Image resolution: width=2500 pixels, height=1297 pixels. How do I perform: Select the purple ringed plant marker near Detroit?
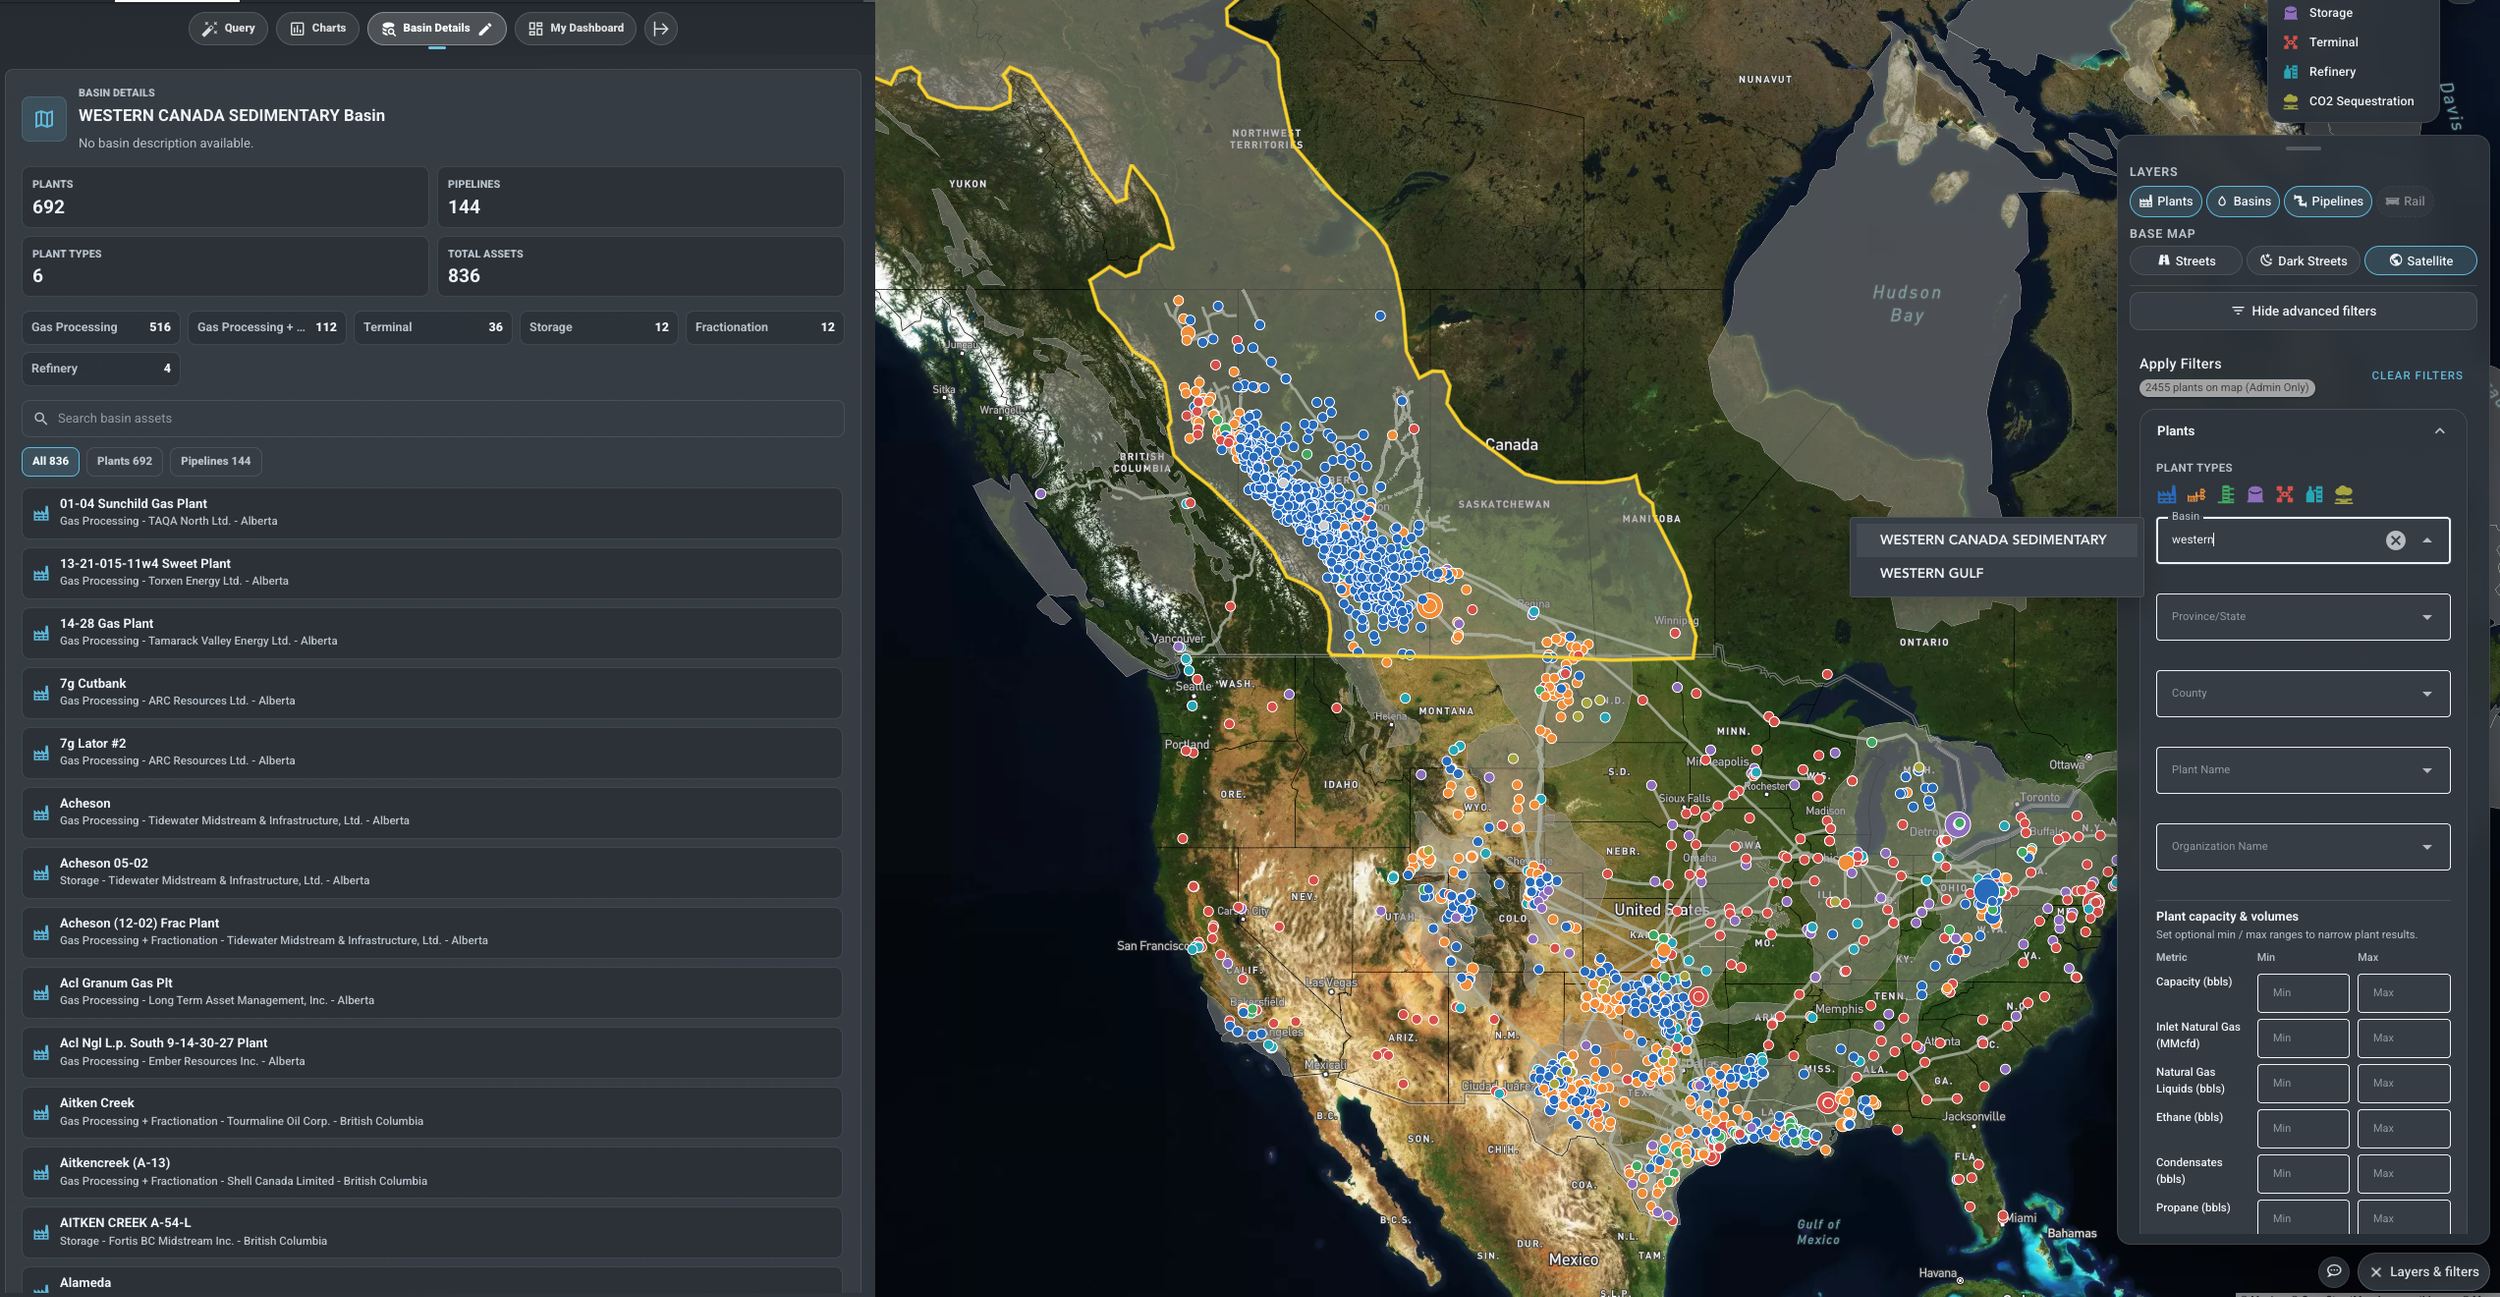click(x=1958, y=824)
